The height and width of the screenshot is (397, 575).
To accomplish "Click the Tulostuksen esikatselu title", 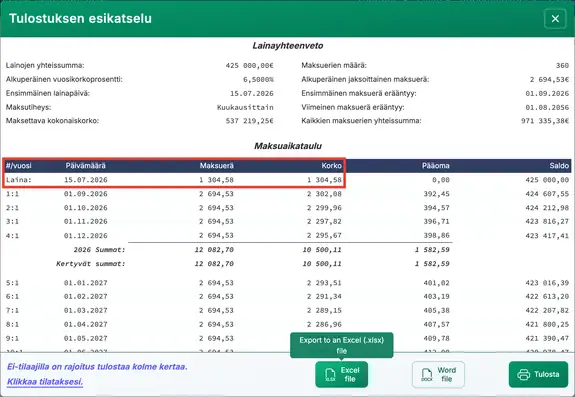I will (x=80, y=18).
